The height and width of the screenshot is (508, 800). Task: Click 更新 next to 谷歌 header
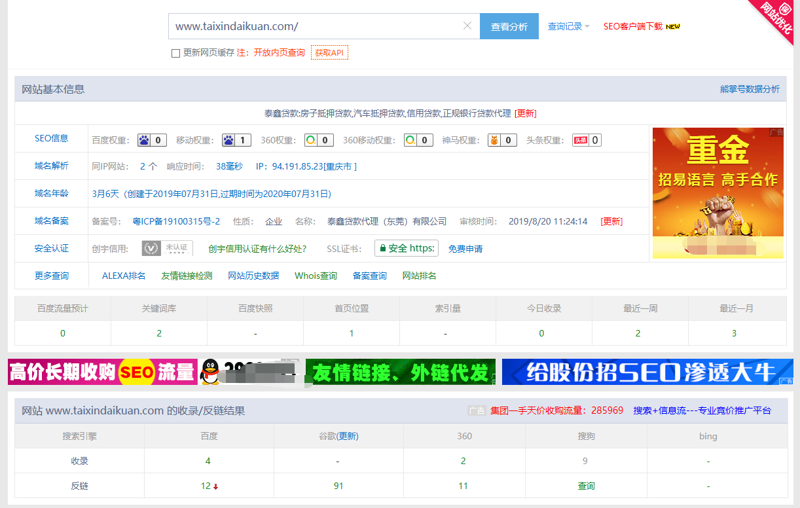click(347, 436)
